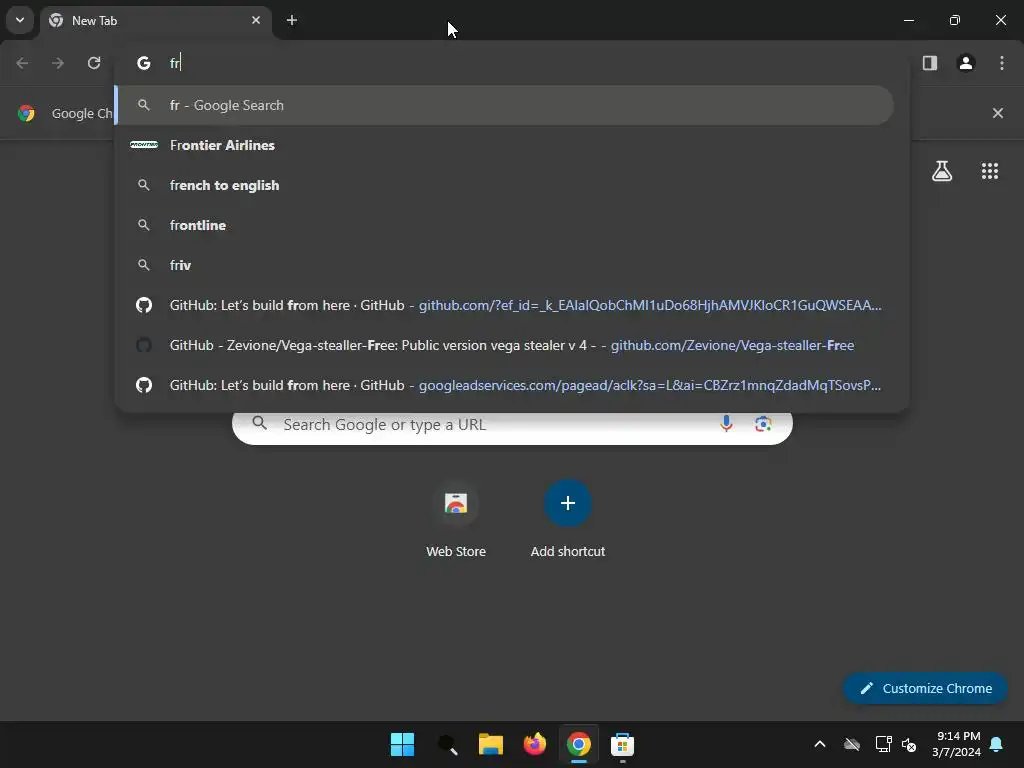Open File Explorer from taskbar
This screenshot has height=768, width=1024.
[490, 744]
